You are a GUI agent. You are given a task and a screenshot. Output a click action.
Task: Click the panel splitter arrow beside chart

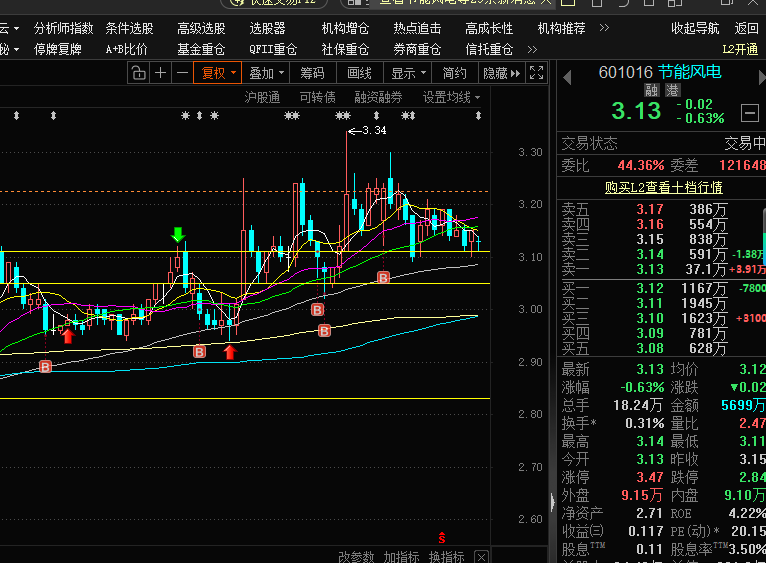(x=553, y=502)
